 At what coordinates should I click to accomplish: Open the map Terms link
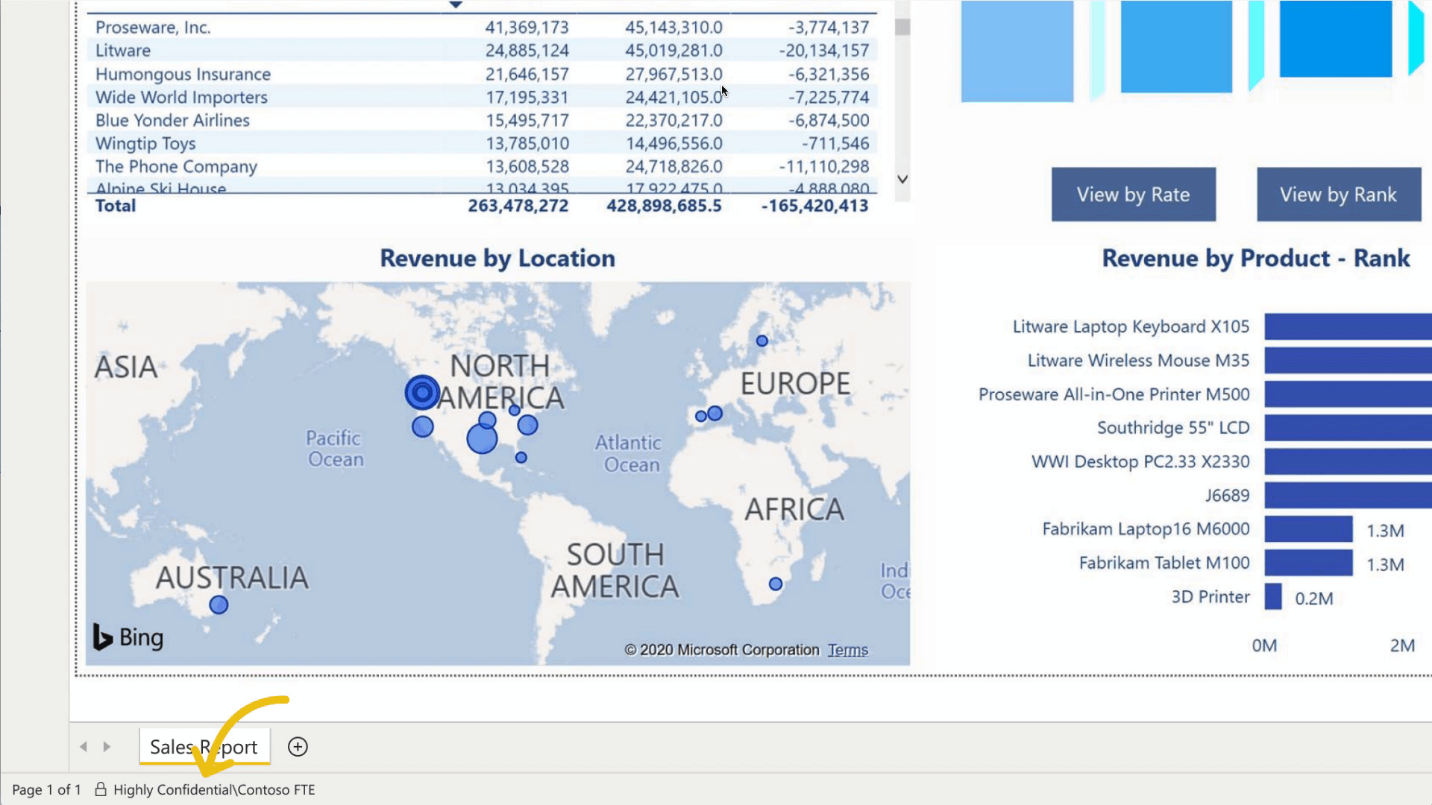click(x=848, y=650)
